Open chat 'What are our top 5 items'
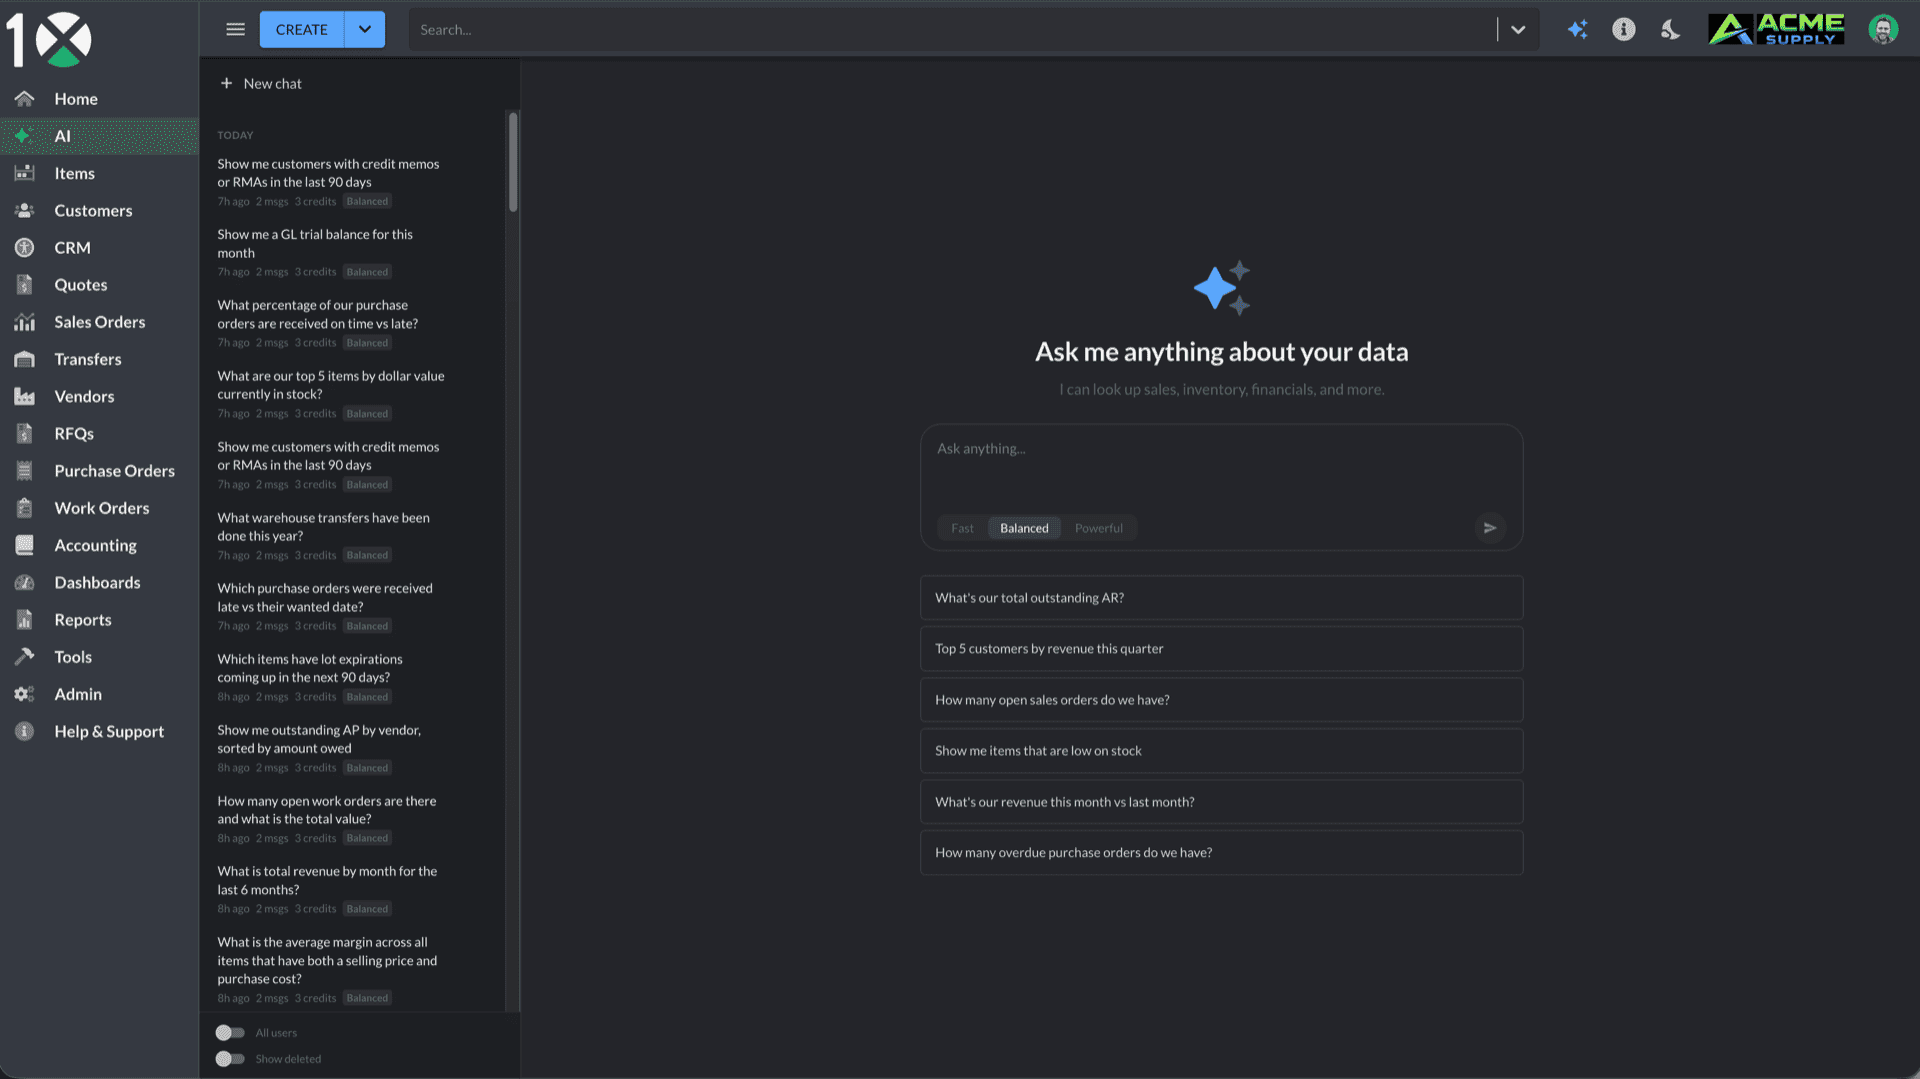The width and height of the screenshot is (1920, 1079). 353,394
